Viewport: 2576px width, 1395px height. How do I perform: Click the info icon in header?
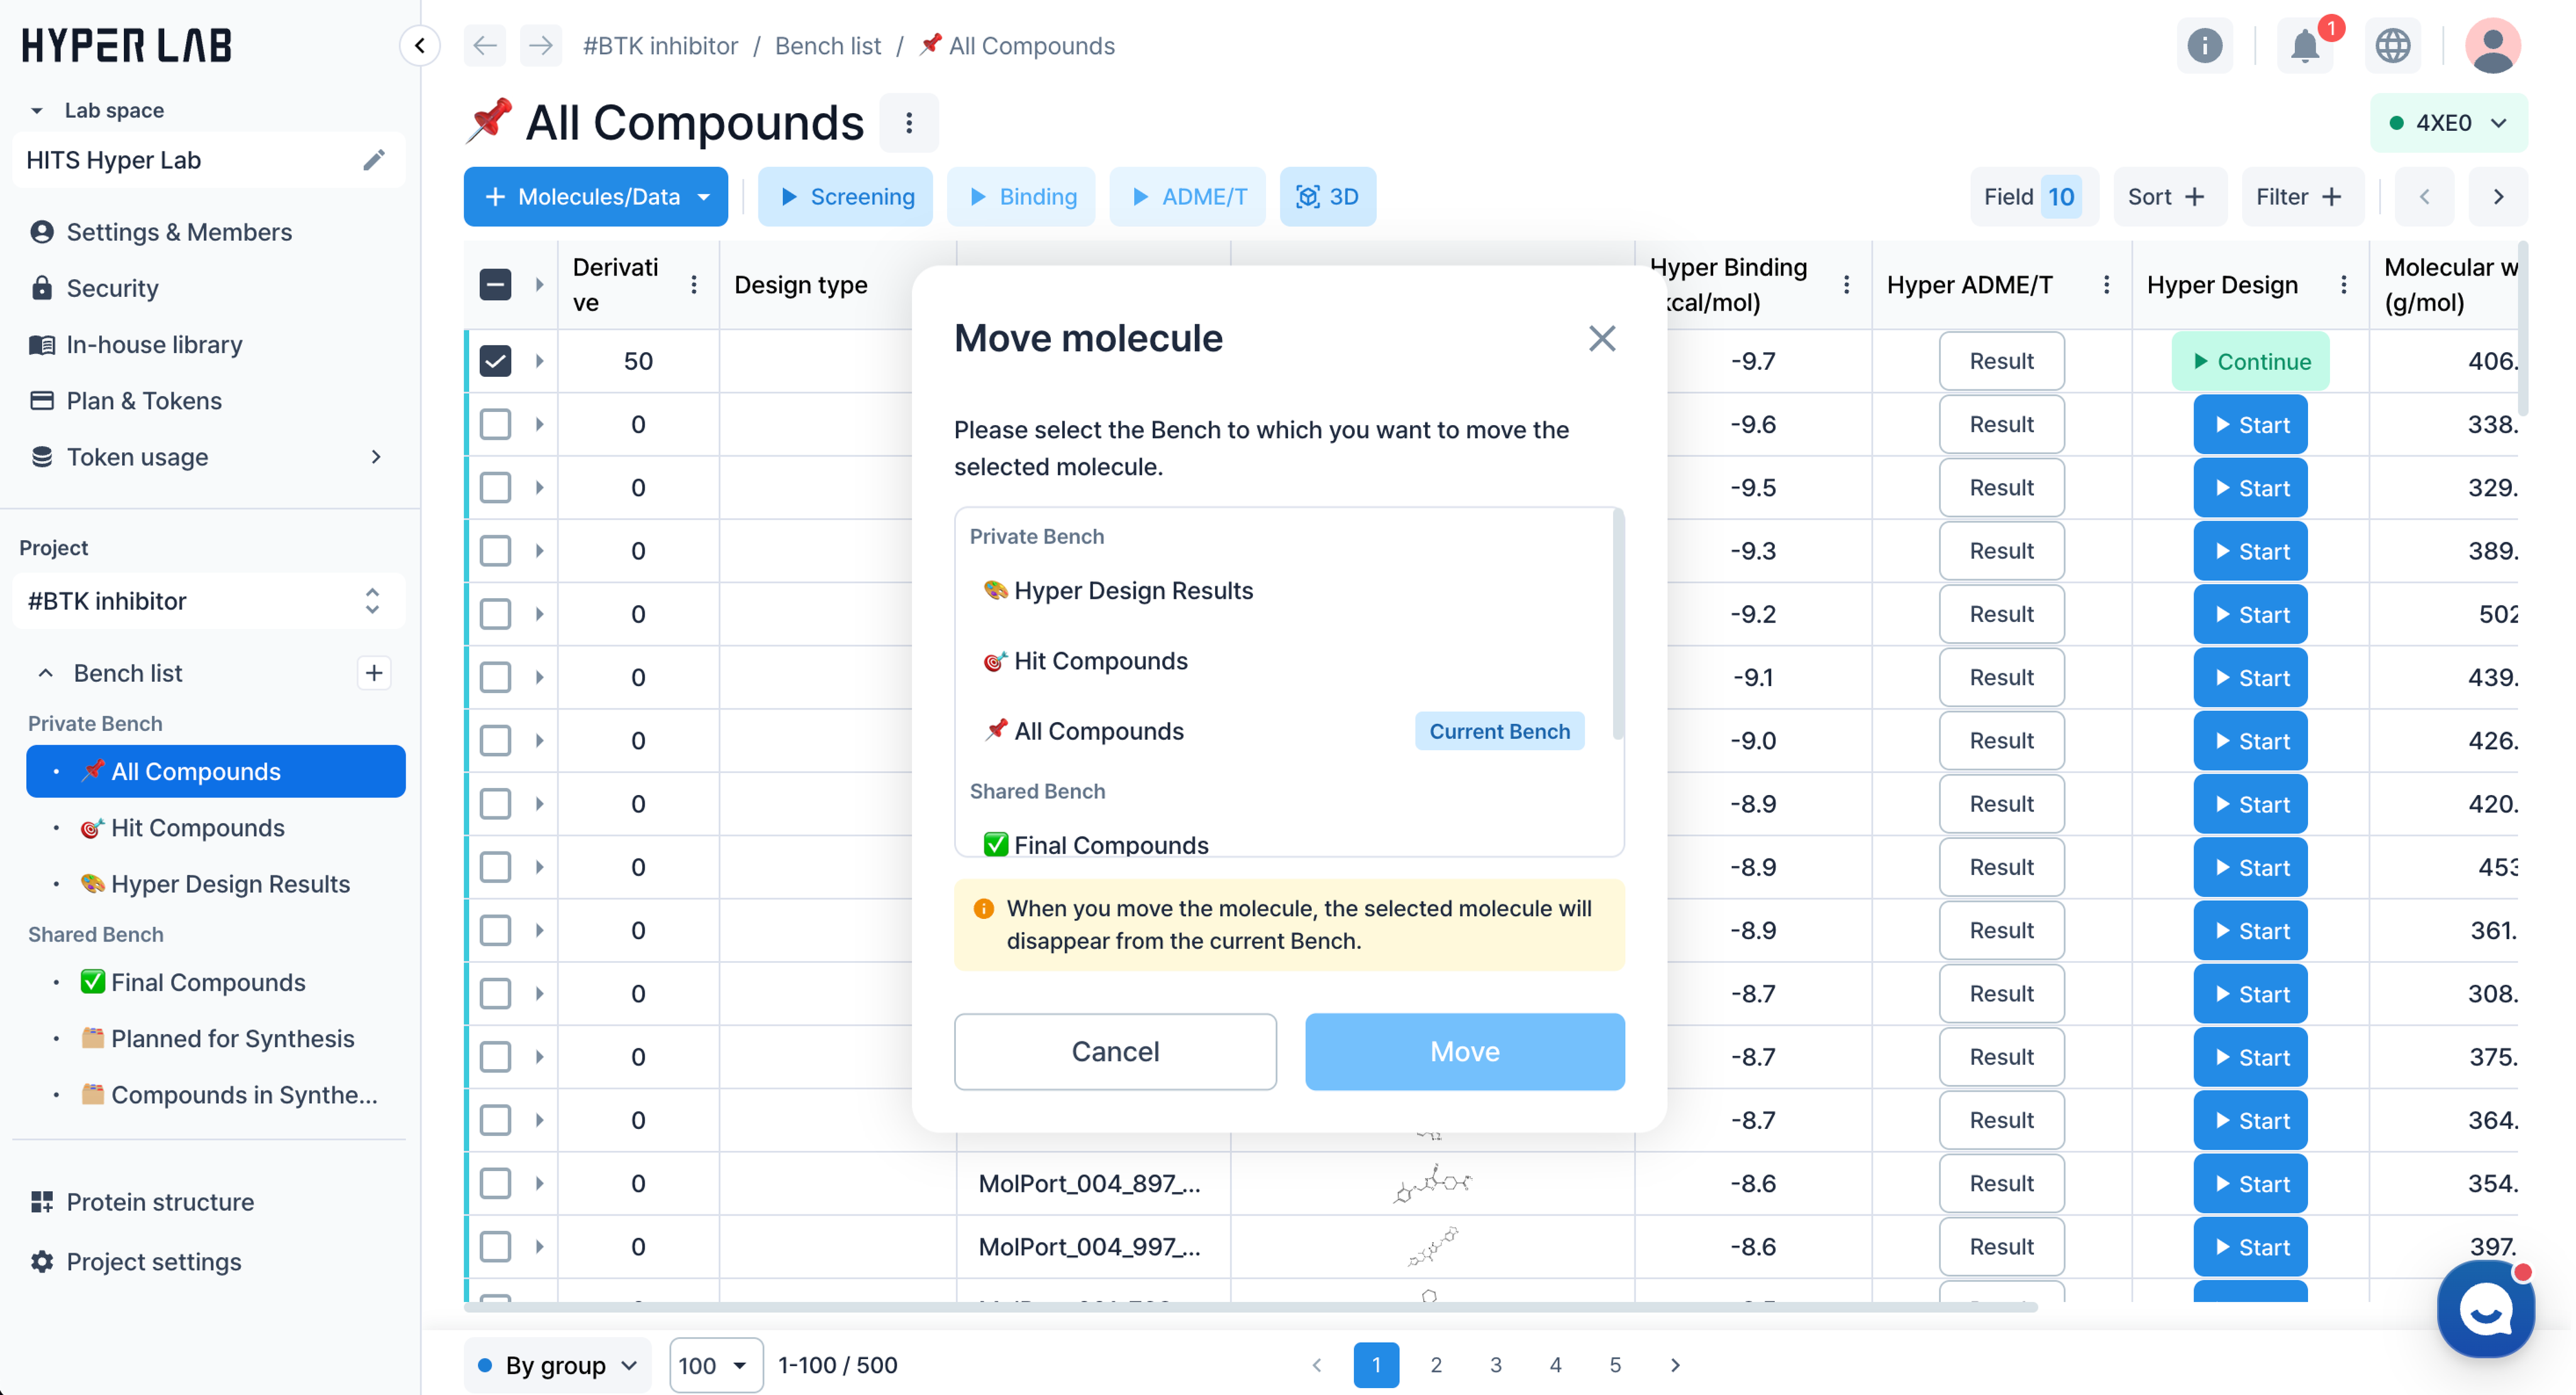2204,46
